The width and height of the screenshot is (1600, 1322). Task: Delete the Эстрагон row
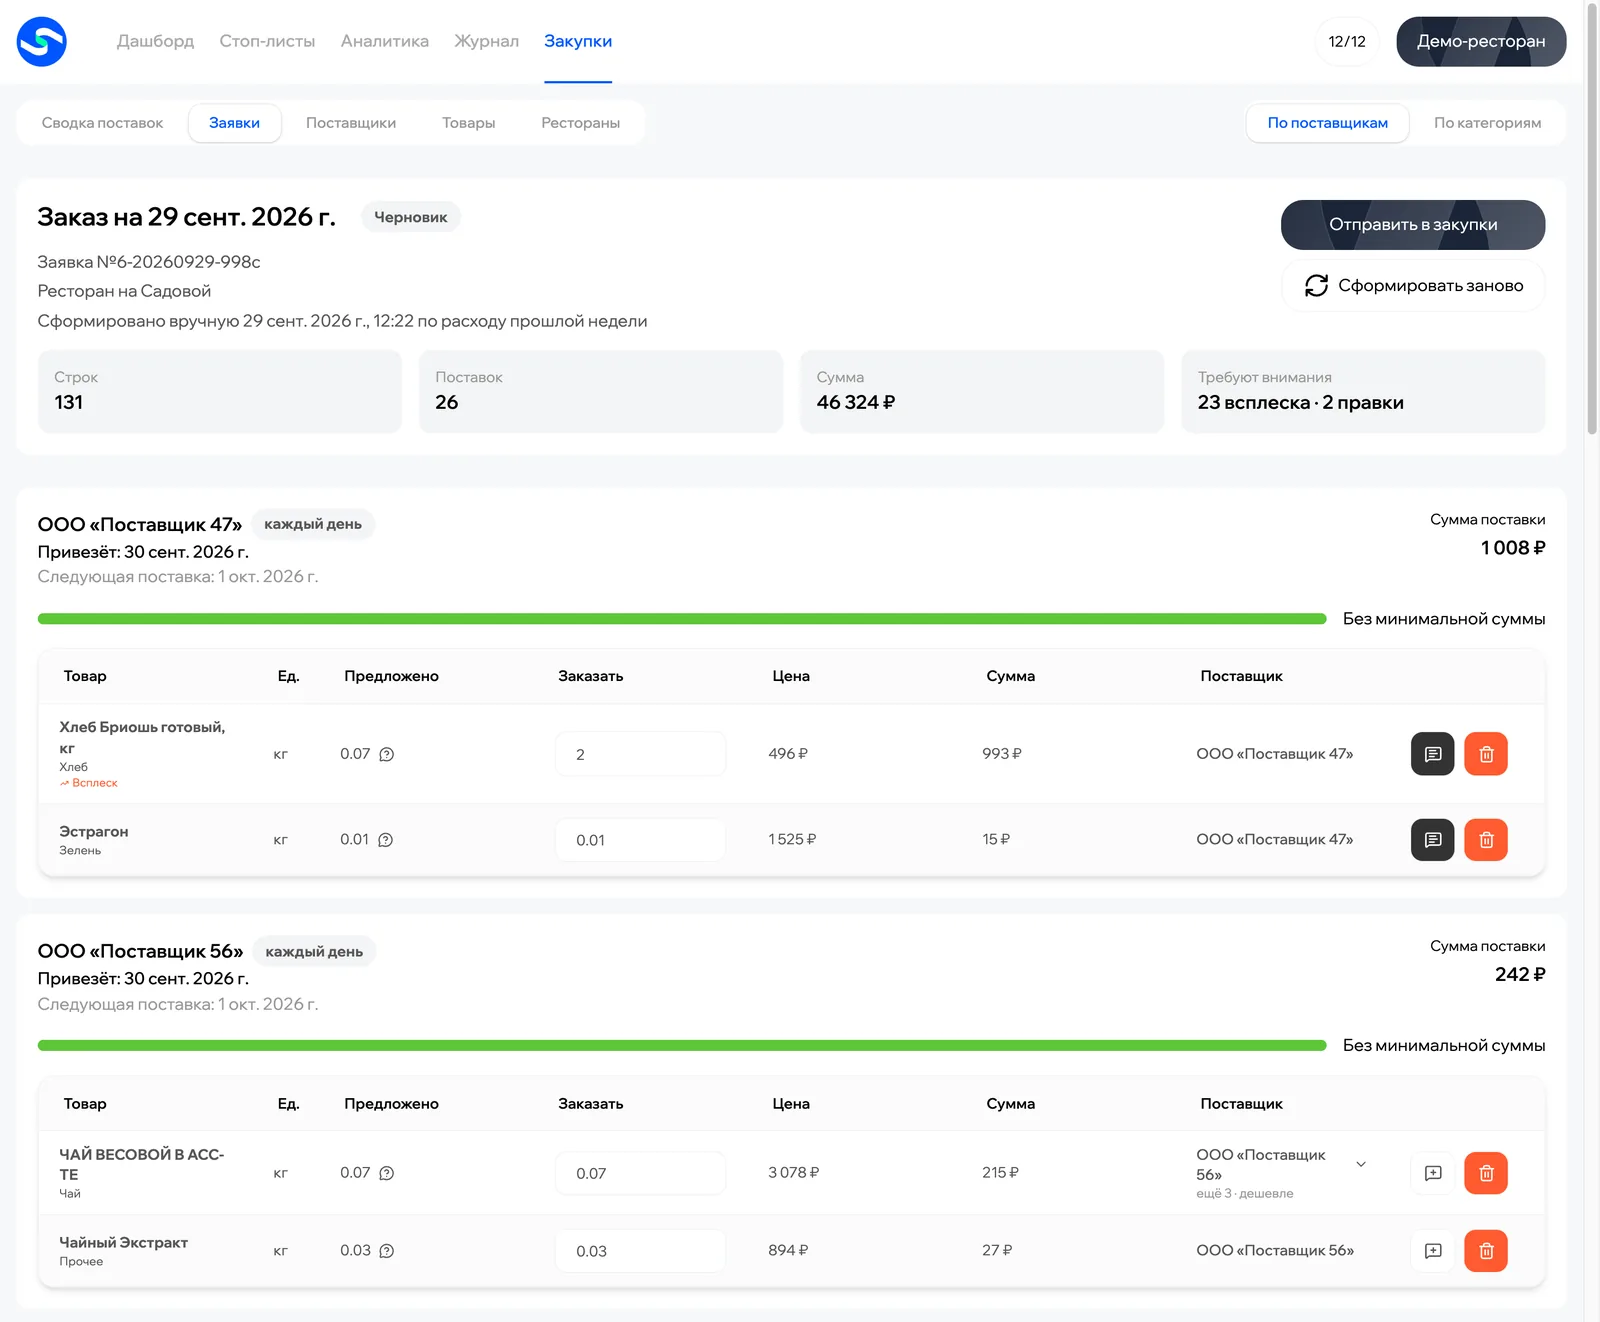(x=1485, y=840)
